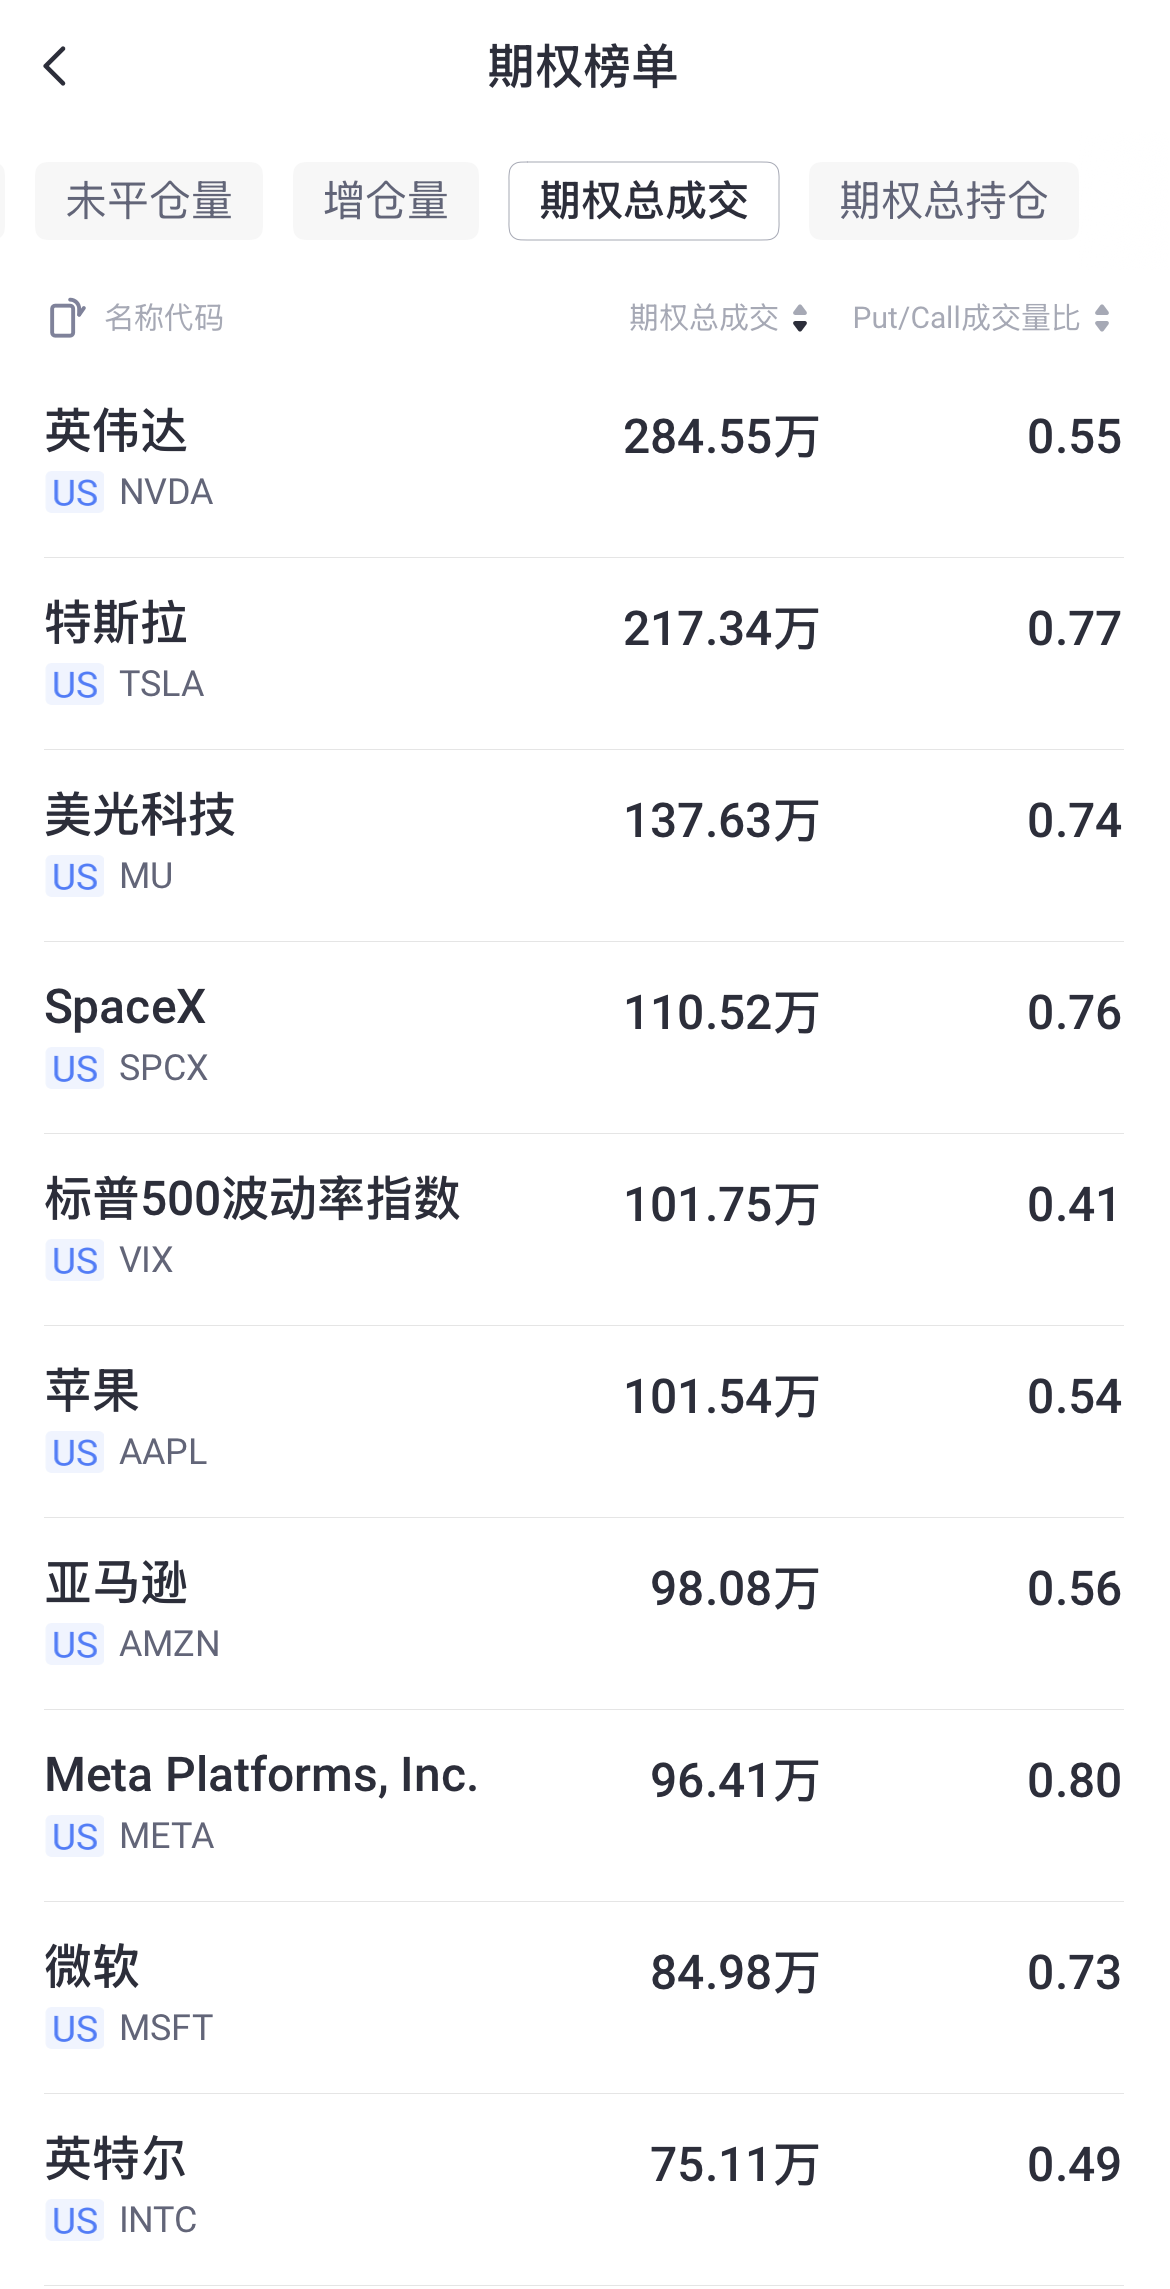Image resolution: width=1170 pixels, height=2289 pixels.
Task: Sort by 期权总成交 arrows icon
Action: coord(800,318)
